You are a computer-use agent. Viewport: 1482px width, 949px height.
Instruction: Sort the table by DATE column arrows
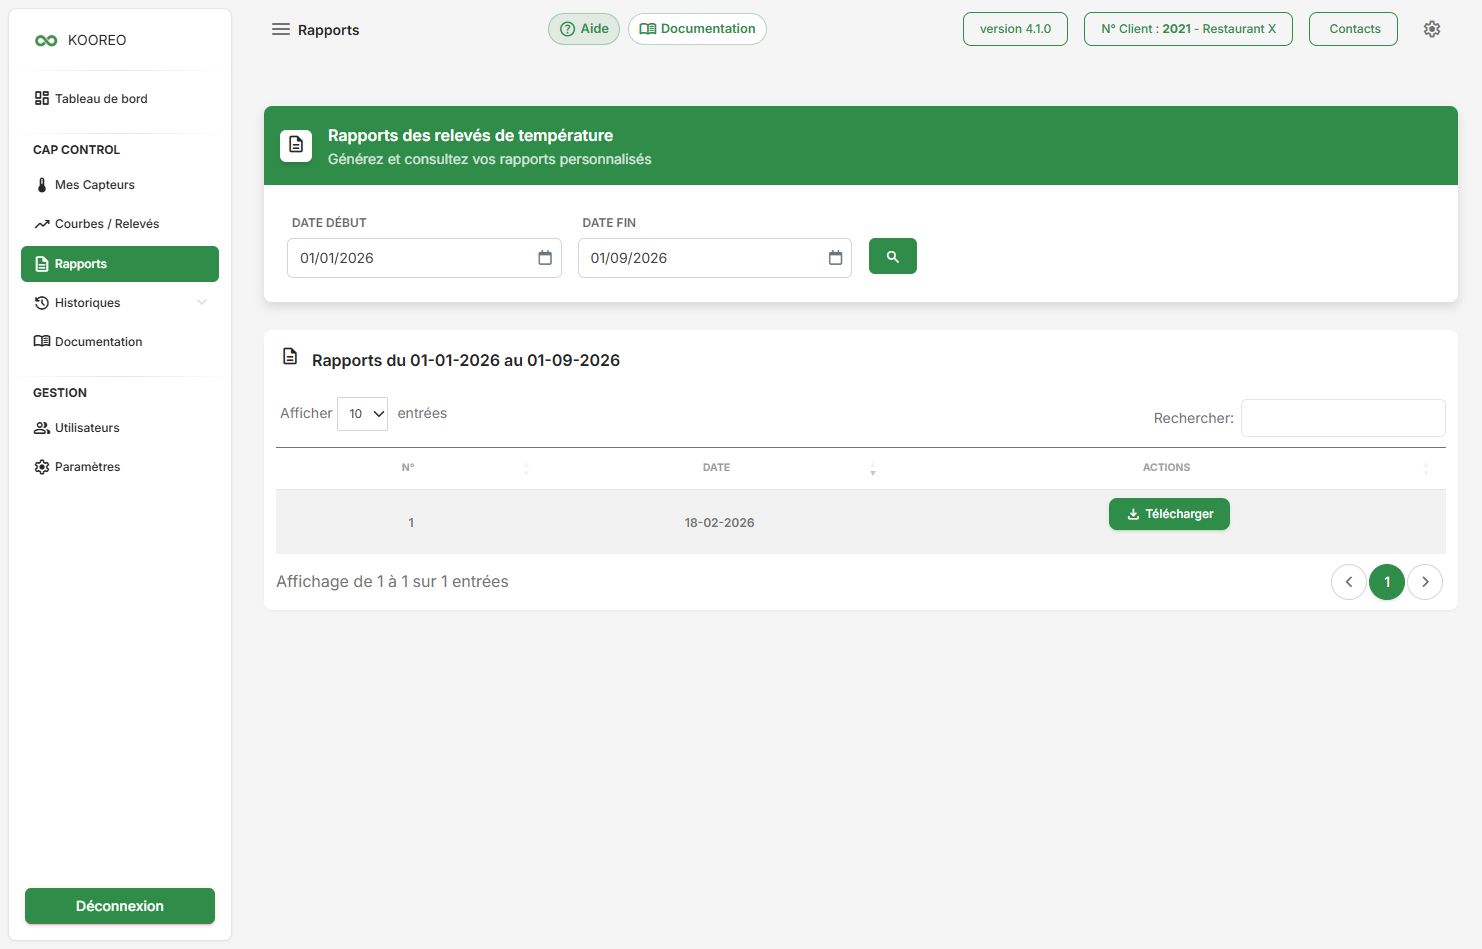pos(873,468)
